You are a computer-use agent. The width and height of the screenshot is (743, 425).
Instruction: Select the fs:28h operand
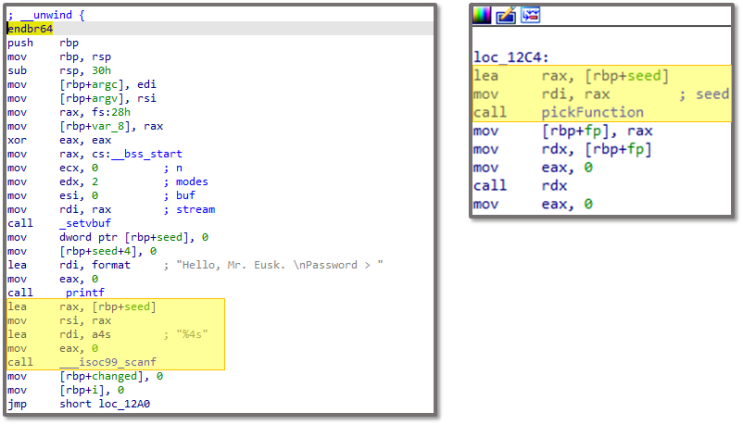pos(111,112)
